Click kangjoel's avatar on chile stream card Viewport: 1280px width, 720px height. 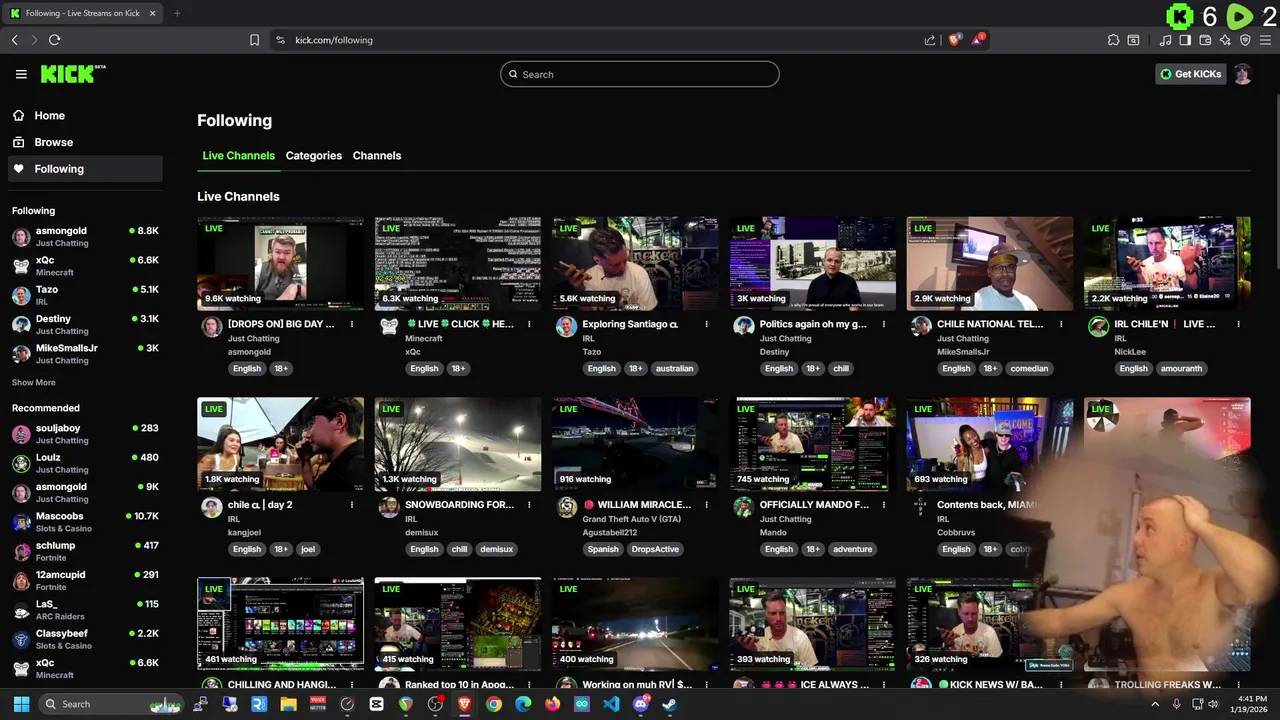coord(211,507)
